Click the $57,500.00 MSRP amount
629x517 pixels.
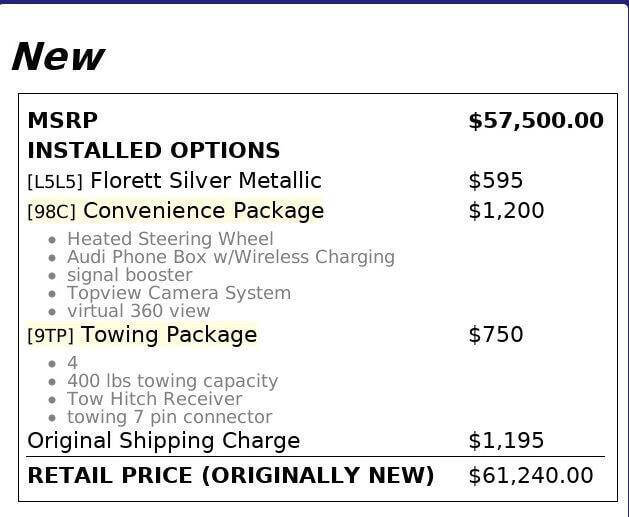pos(535,121)
